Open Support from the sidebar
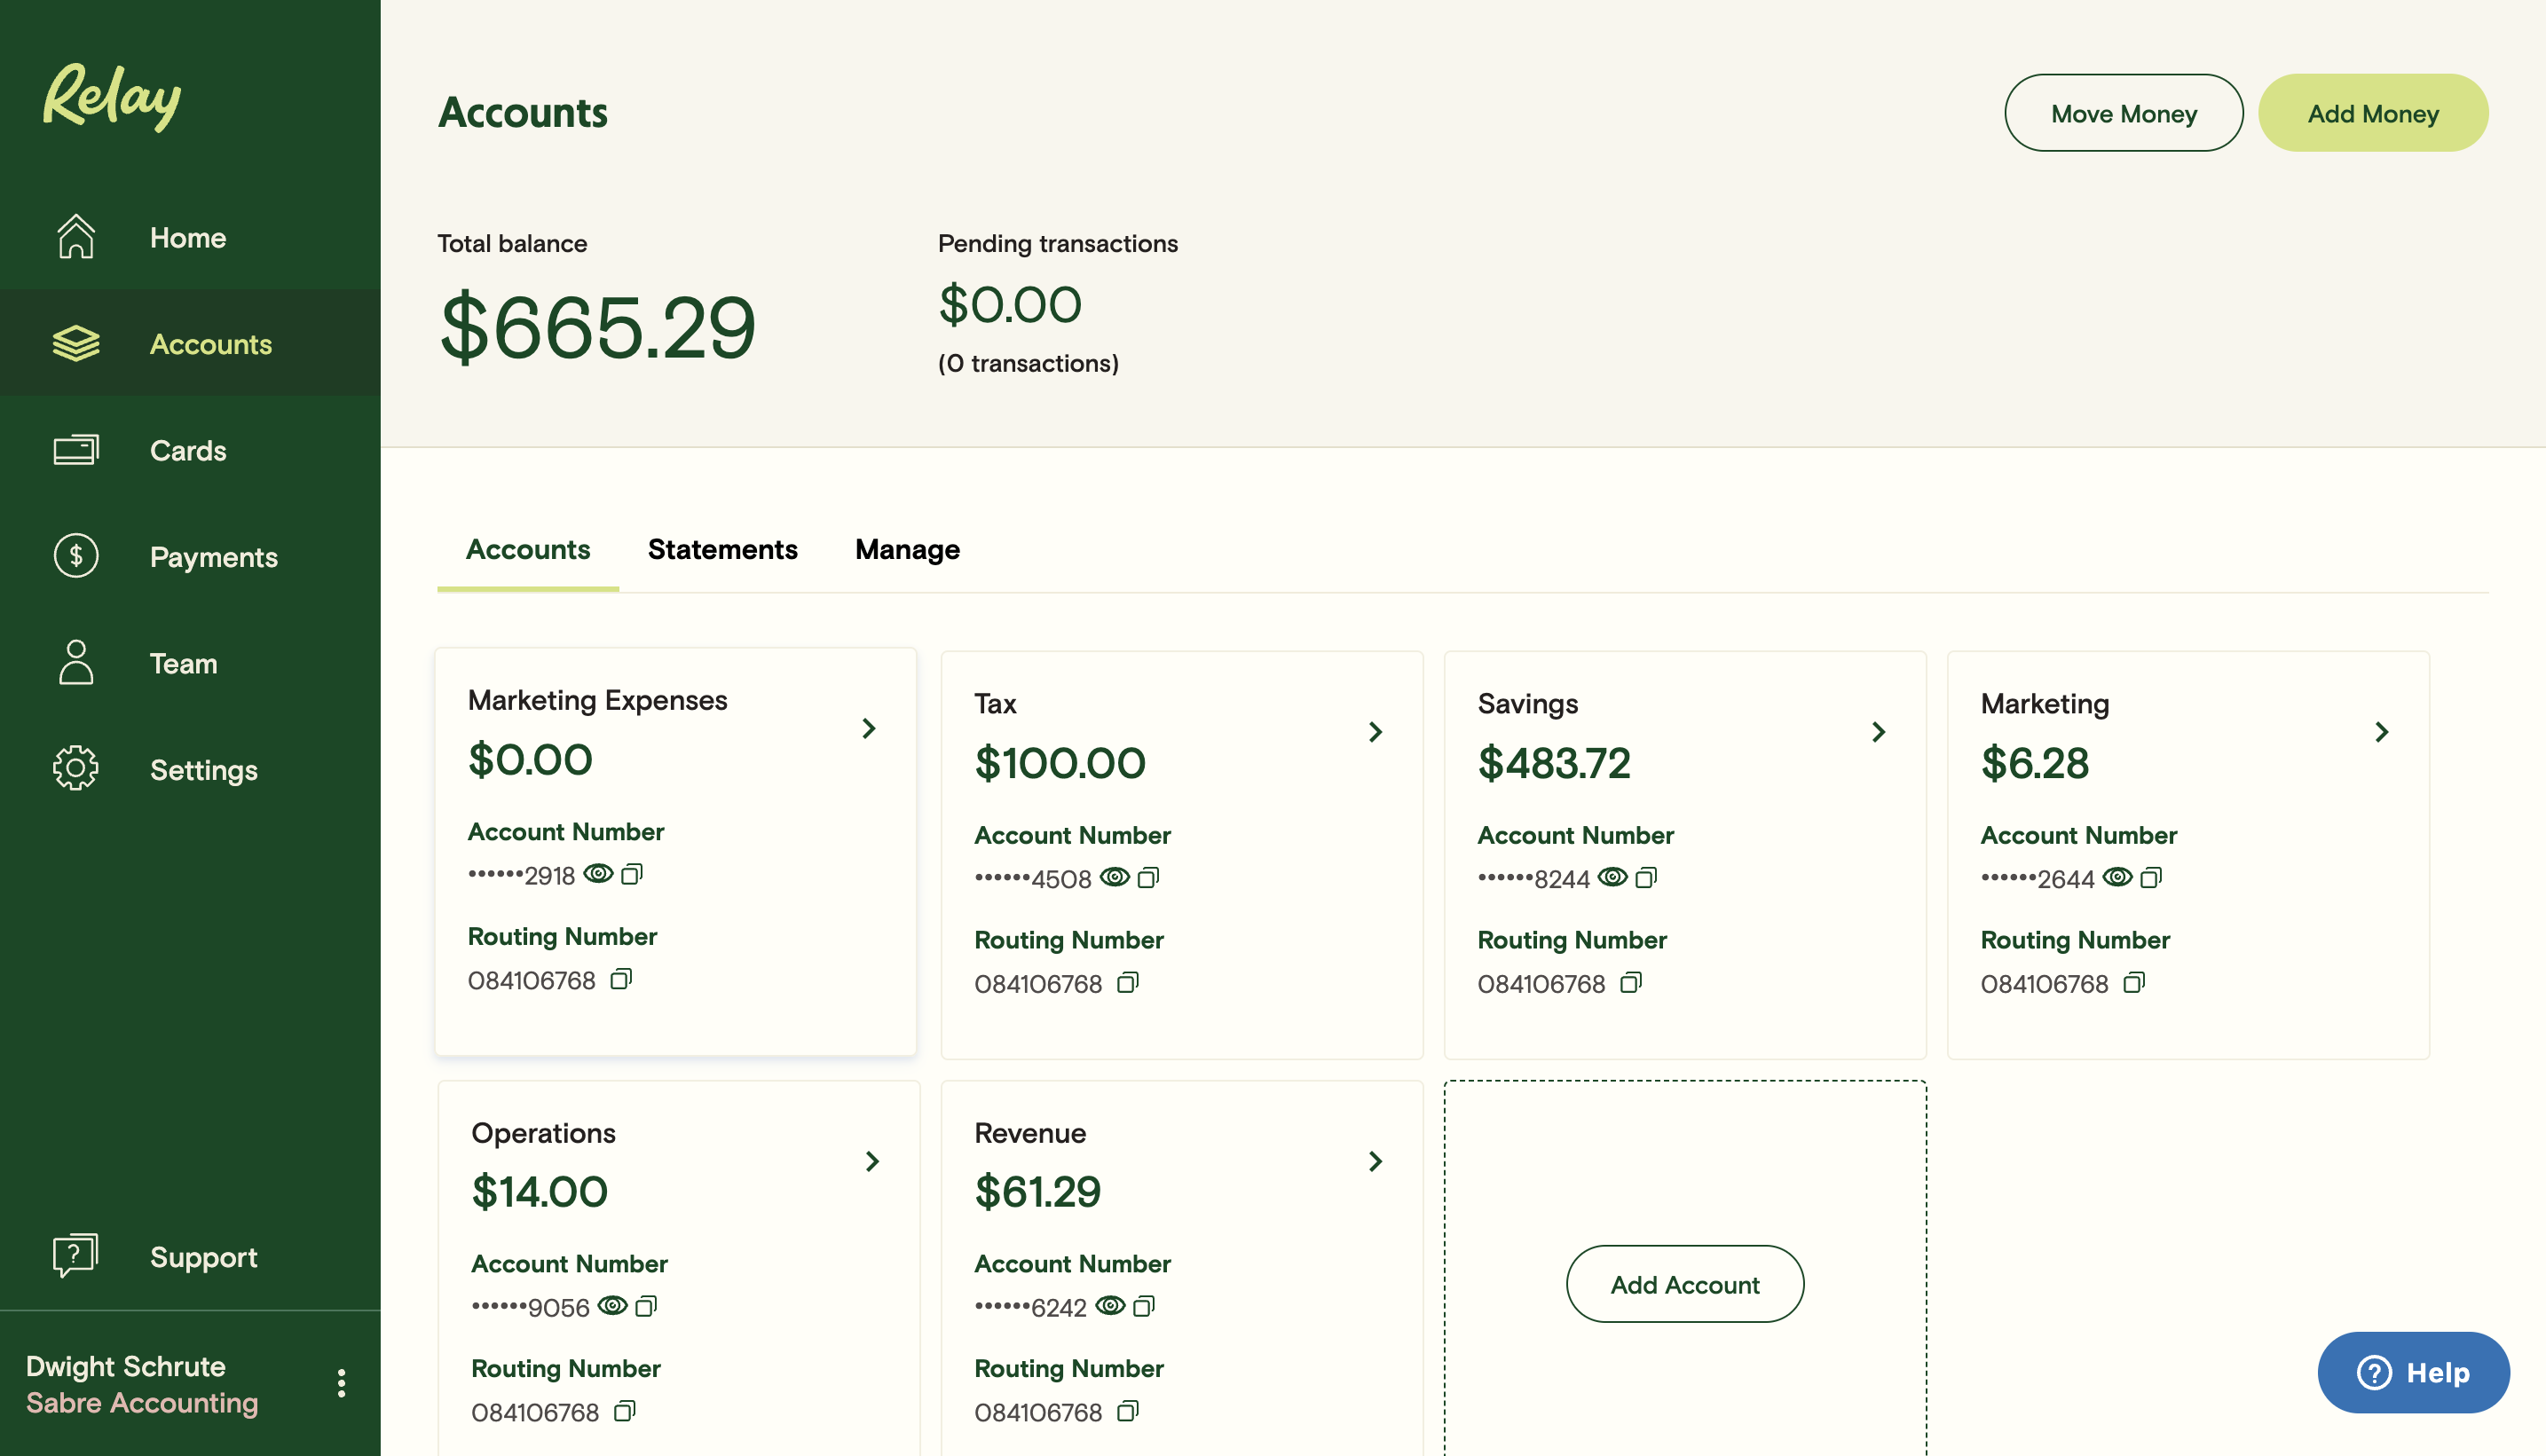Viewport: 2546px width, 1456px height. pyautogui.click(x=203, y=1257)
